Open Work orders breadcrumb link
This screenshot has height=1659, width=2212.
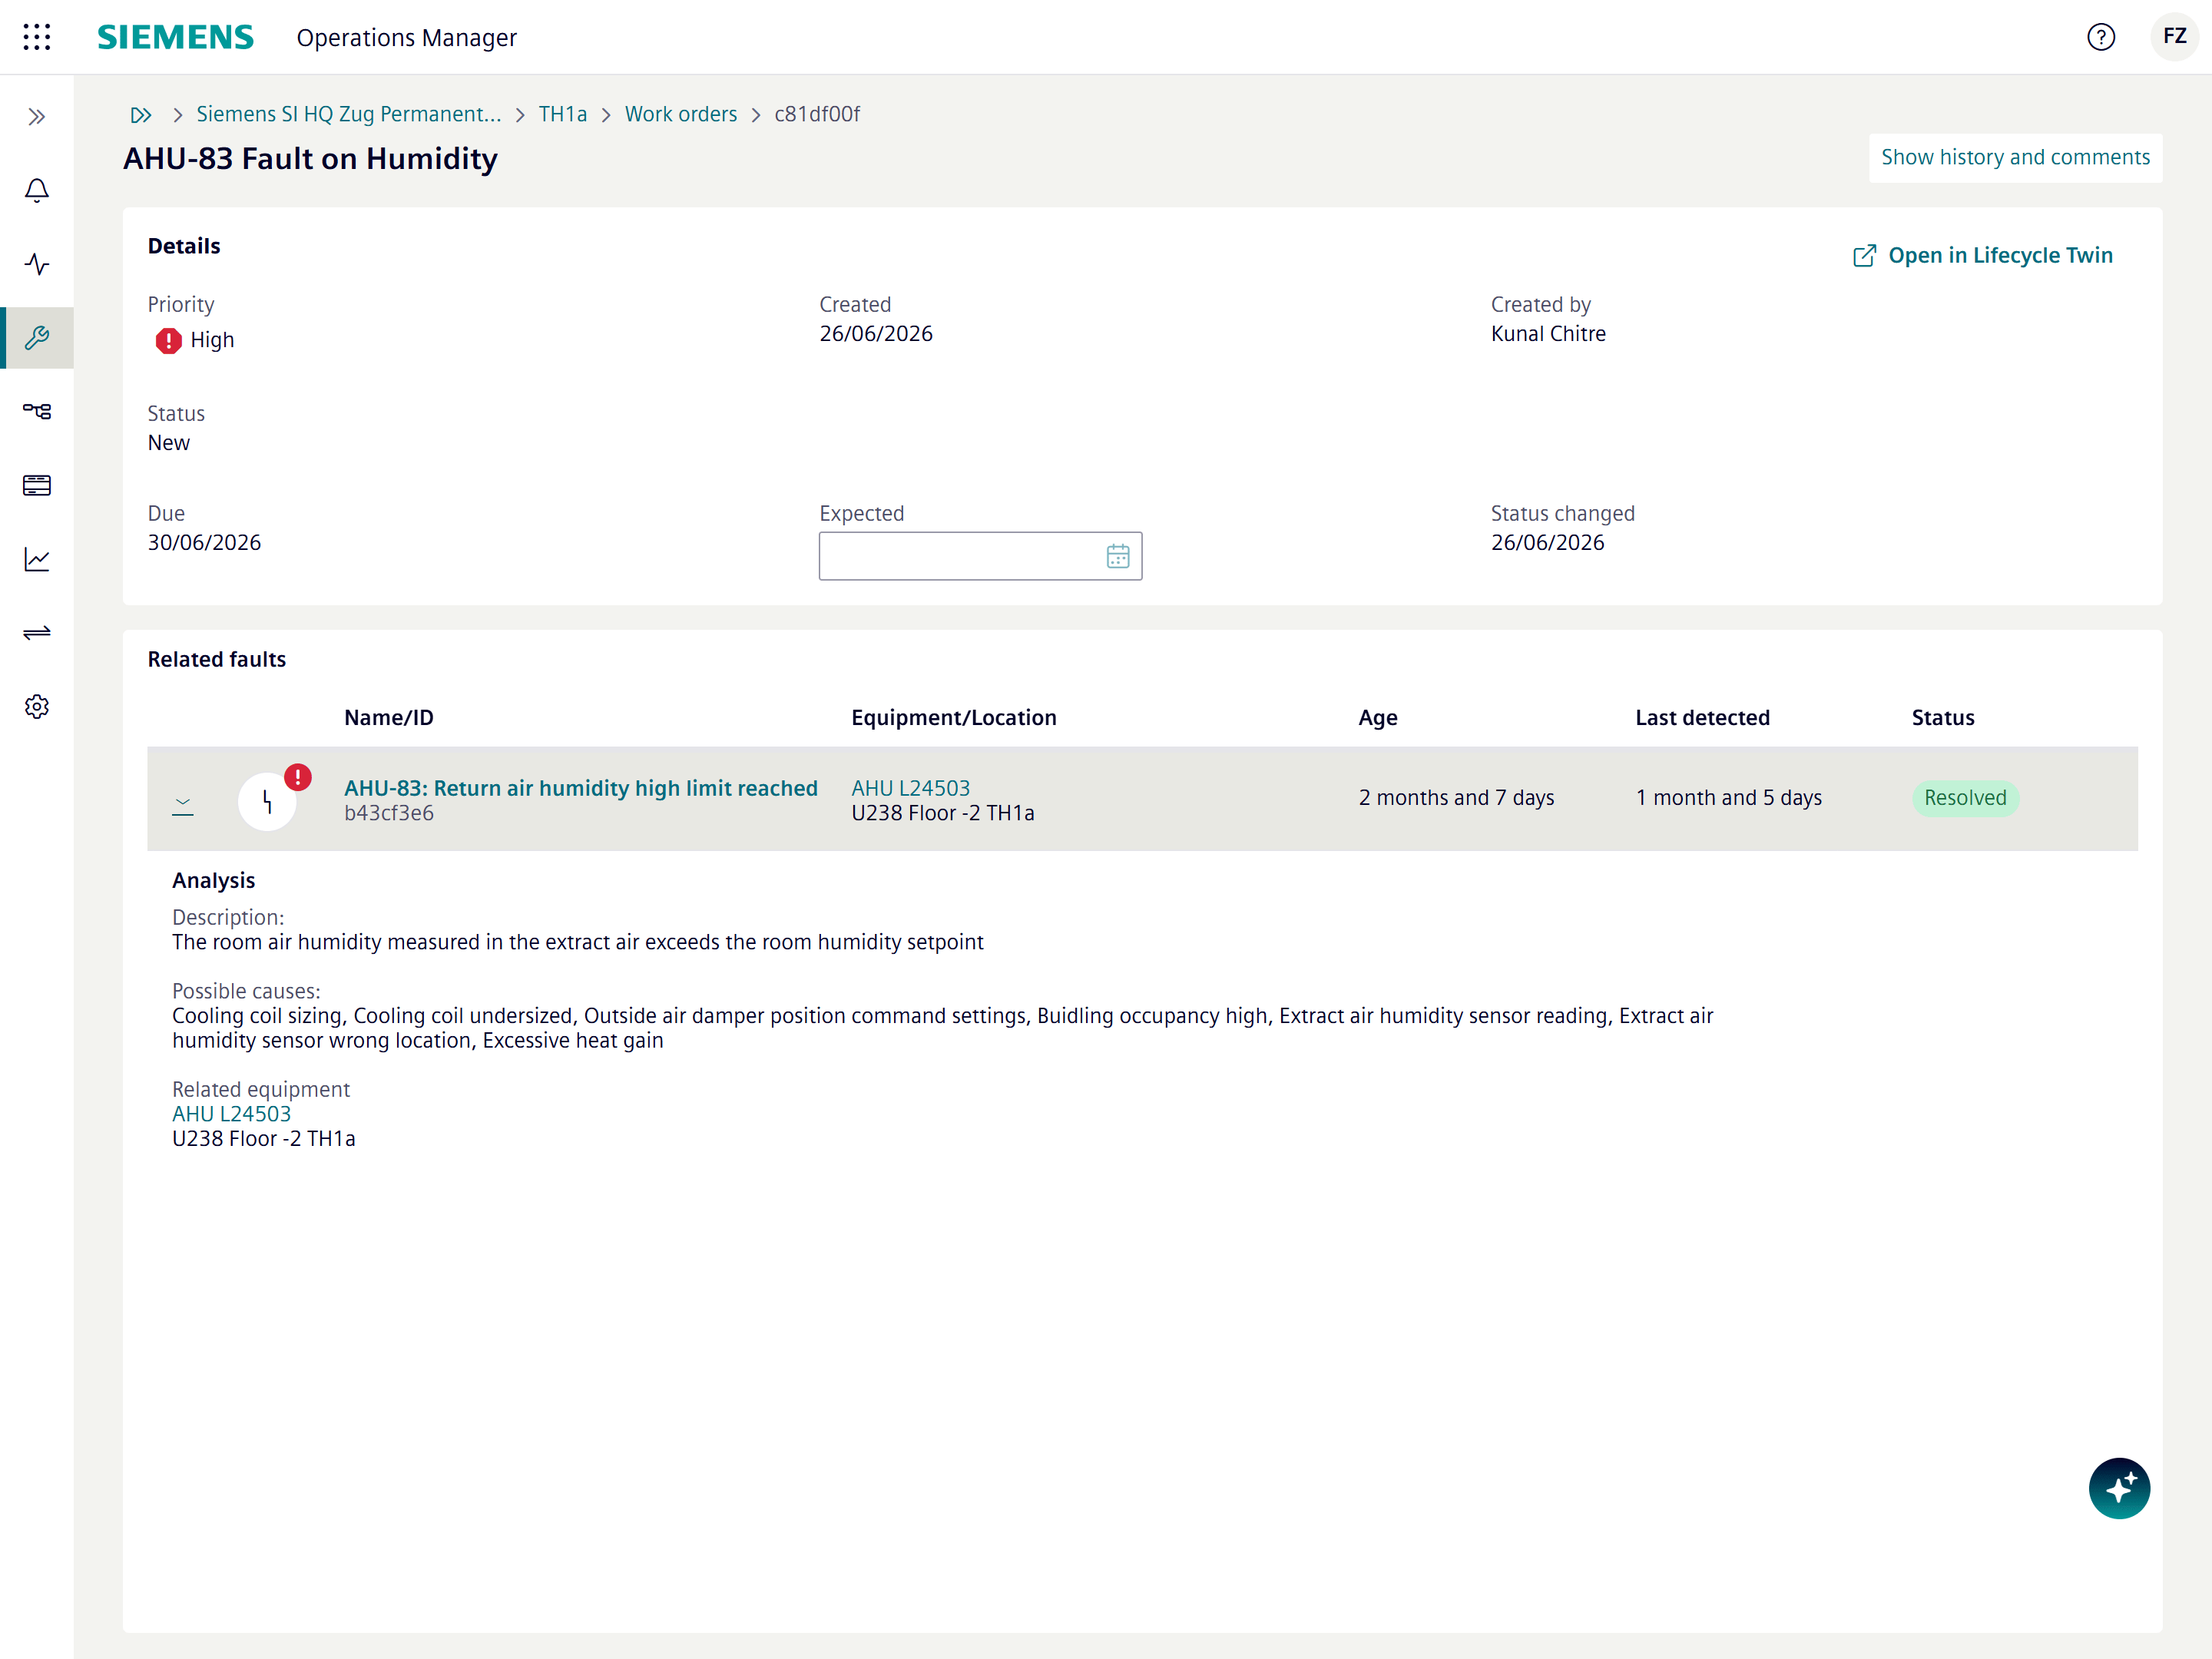[x=681, y=114]
